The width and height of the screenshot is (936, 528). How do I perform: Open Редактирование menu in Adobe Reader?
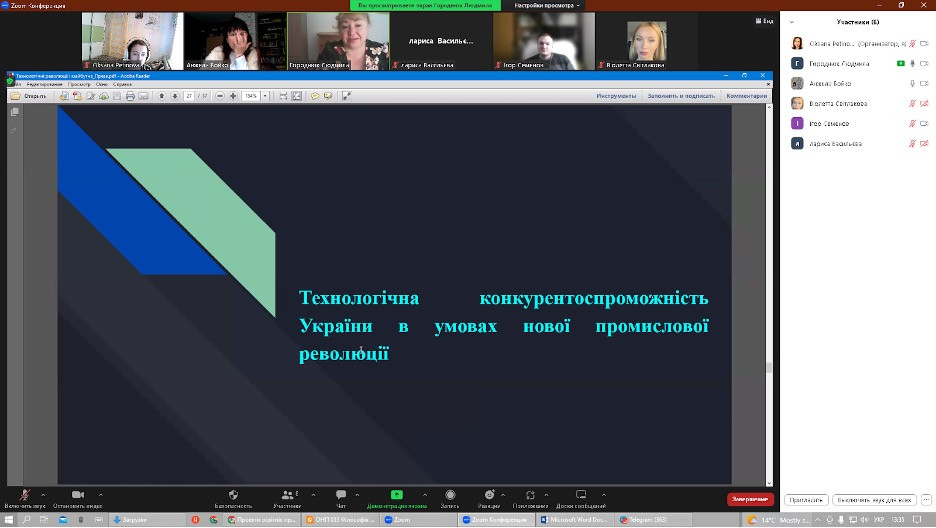tap(45, 85)
